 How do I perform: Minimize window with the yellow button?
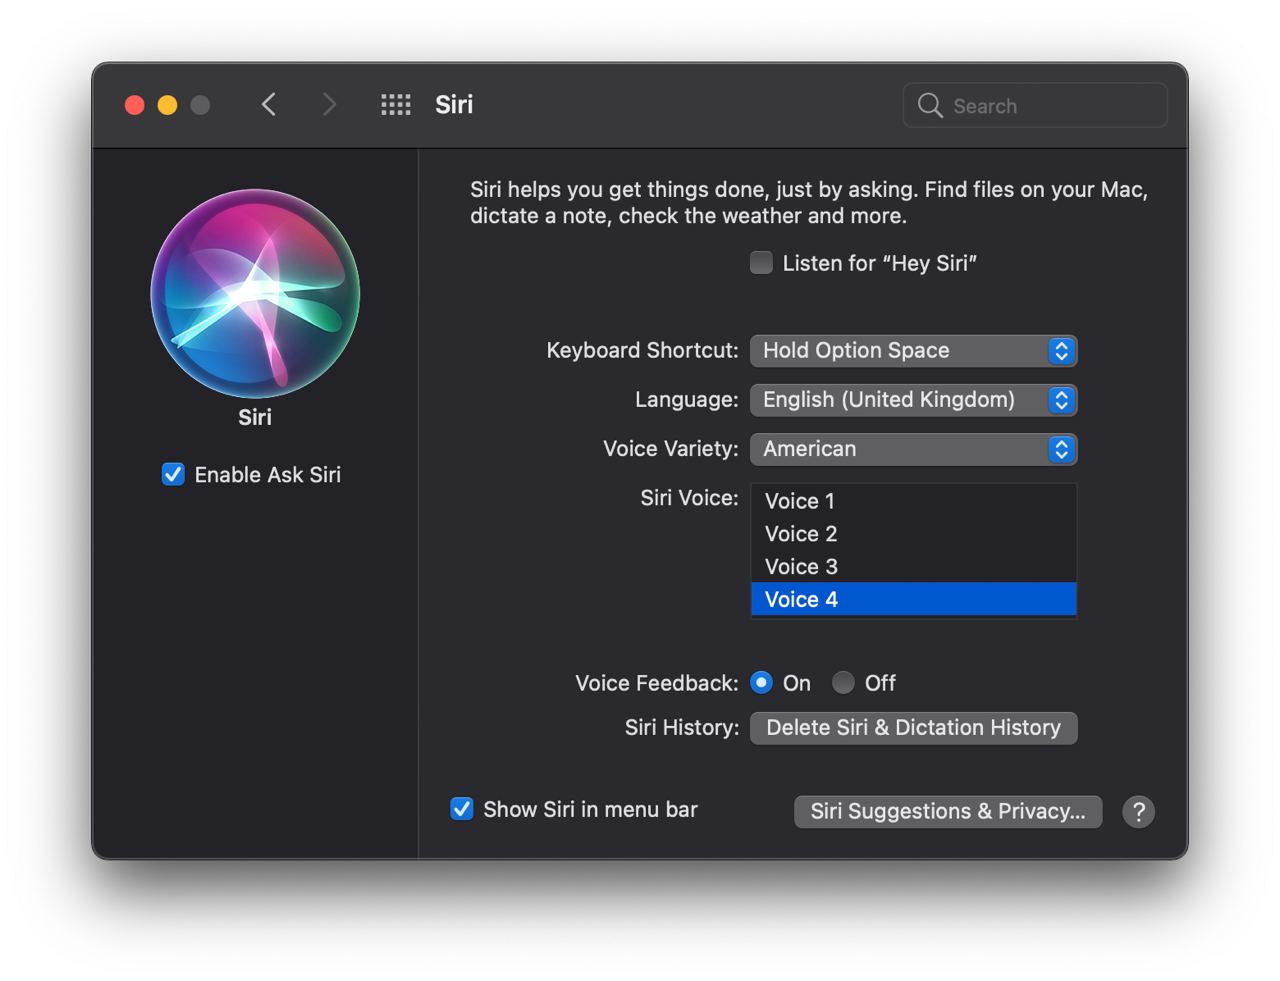click(x=168, y=105)
